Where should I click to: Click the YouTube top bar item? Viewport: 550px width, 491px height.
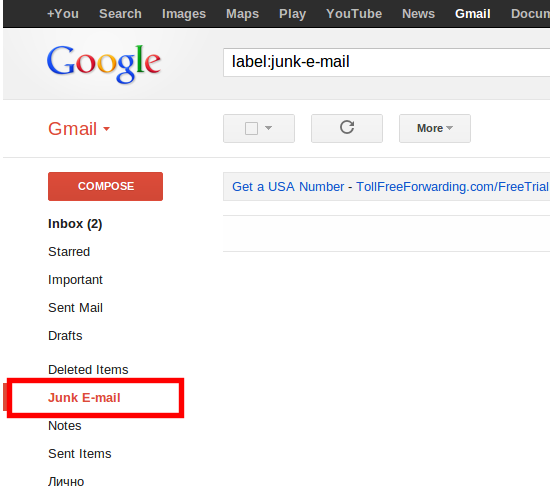point(354,14)
